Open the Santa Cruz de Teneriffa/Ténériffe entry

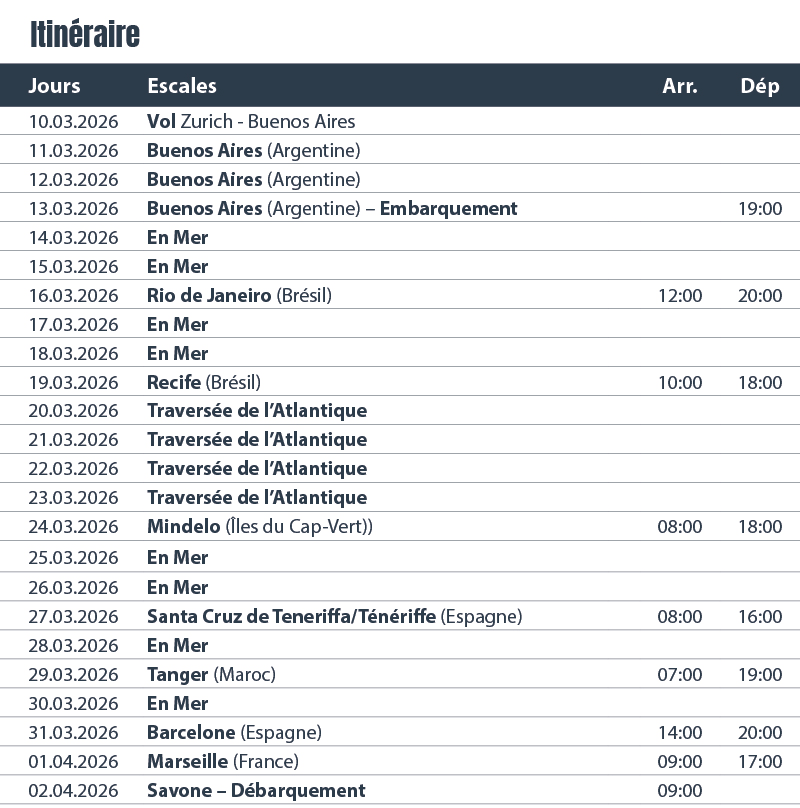point(334,617)
